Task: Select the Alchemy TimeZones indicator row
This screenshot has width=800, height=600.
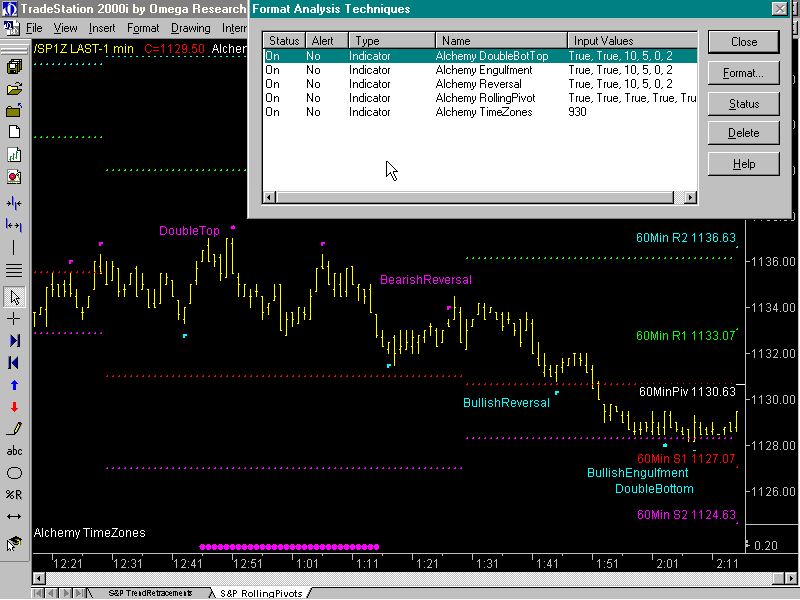Action: (480, 112)
